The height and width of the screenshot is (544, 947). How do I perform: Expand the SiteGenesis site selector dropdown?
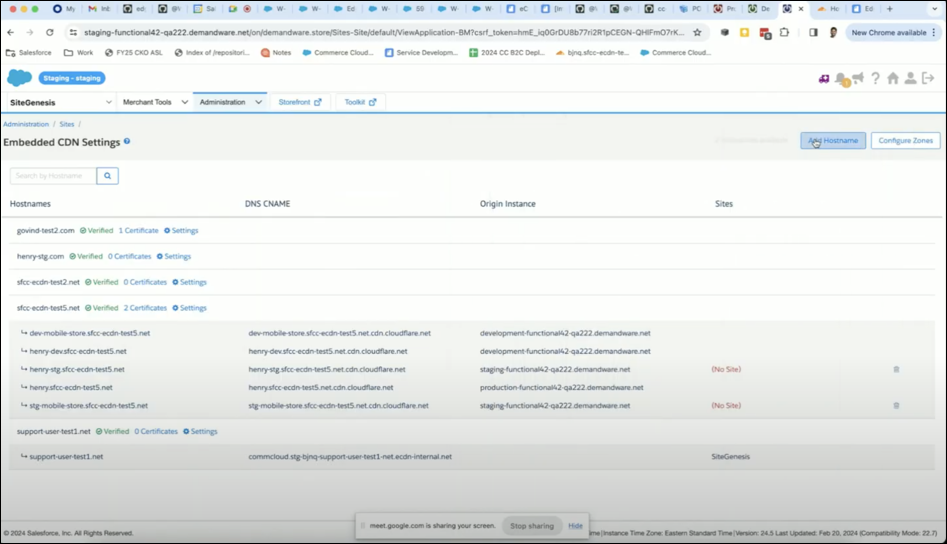point(60,103)
